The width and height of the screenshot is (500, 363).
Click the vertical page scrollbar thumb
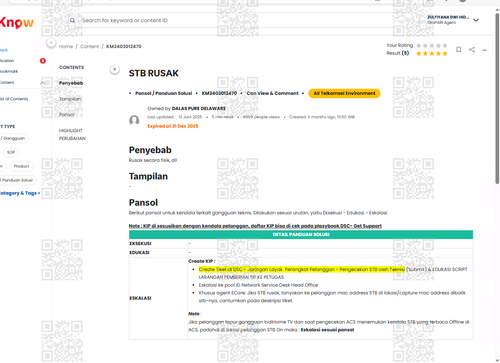pos(497,98)
